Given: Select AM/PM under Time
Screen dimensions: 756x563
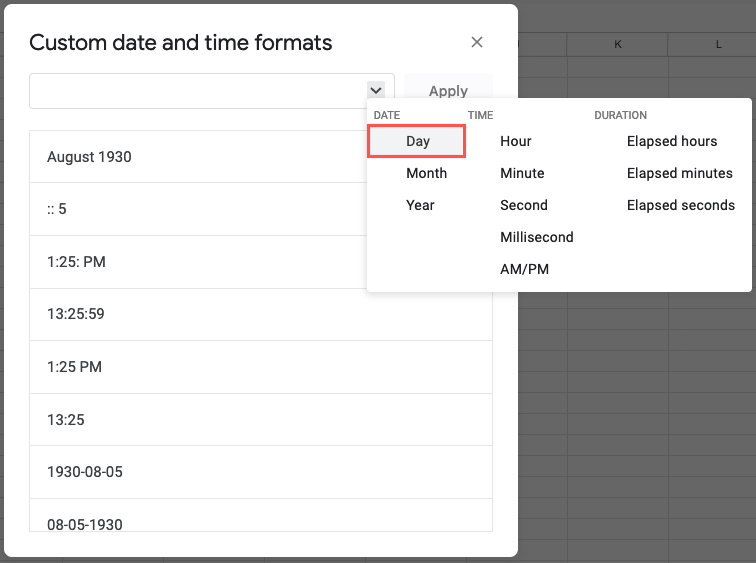Looking at the screenshot, I should (525, 269).
